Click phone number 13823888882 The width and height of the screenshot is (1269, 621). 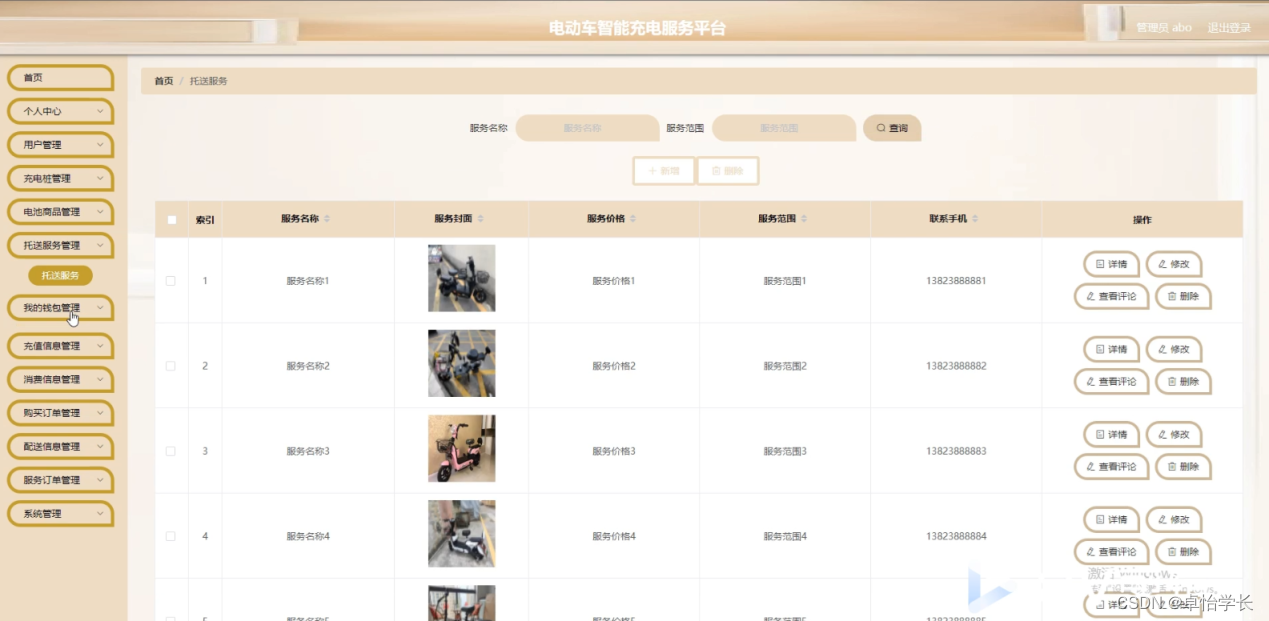coord(956,366)
